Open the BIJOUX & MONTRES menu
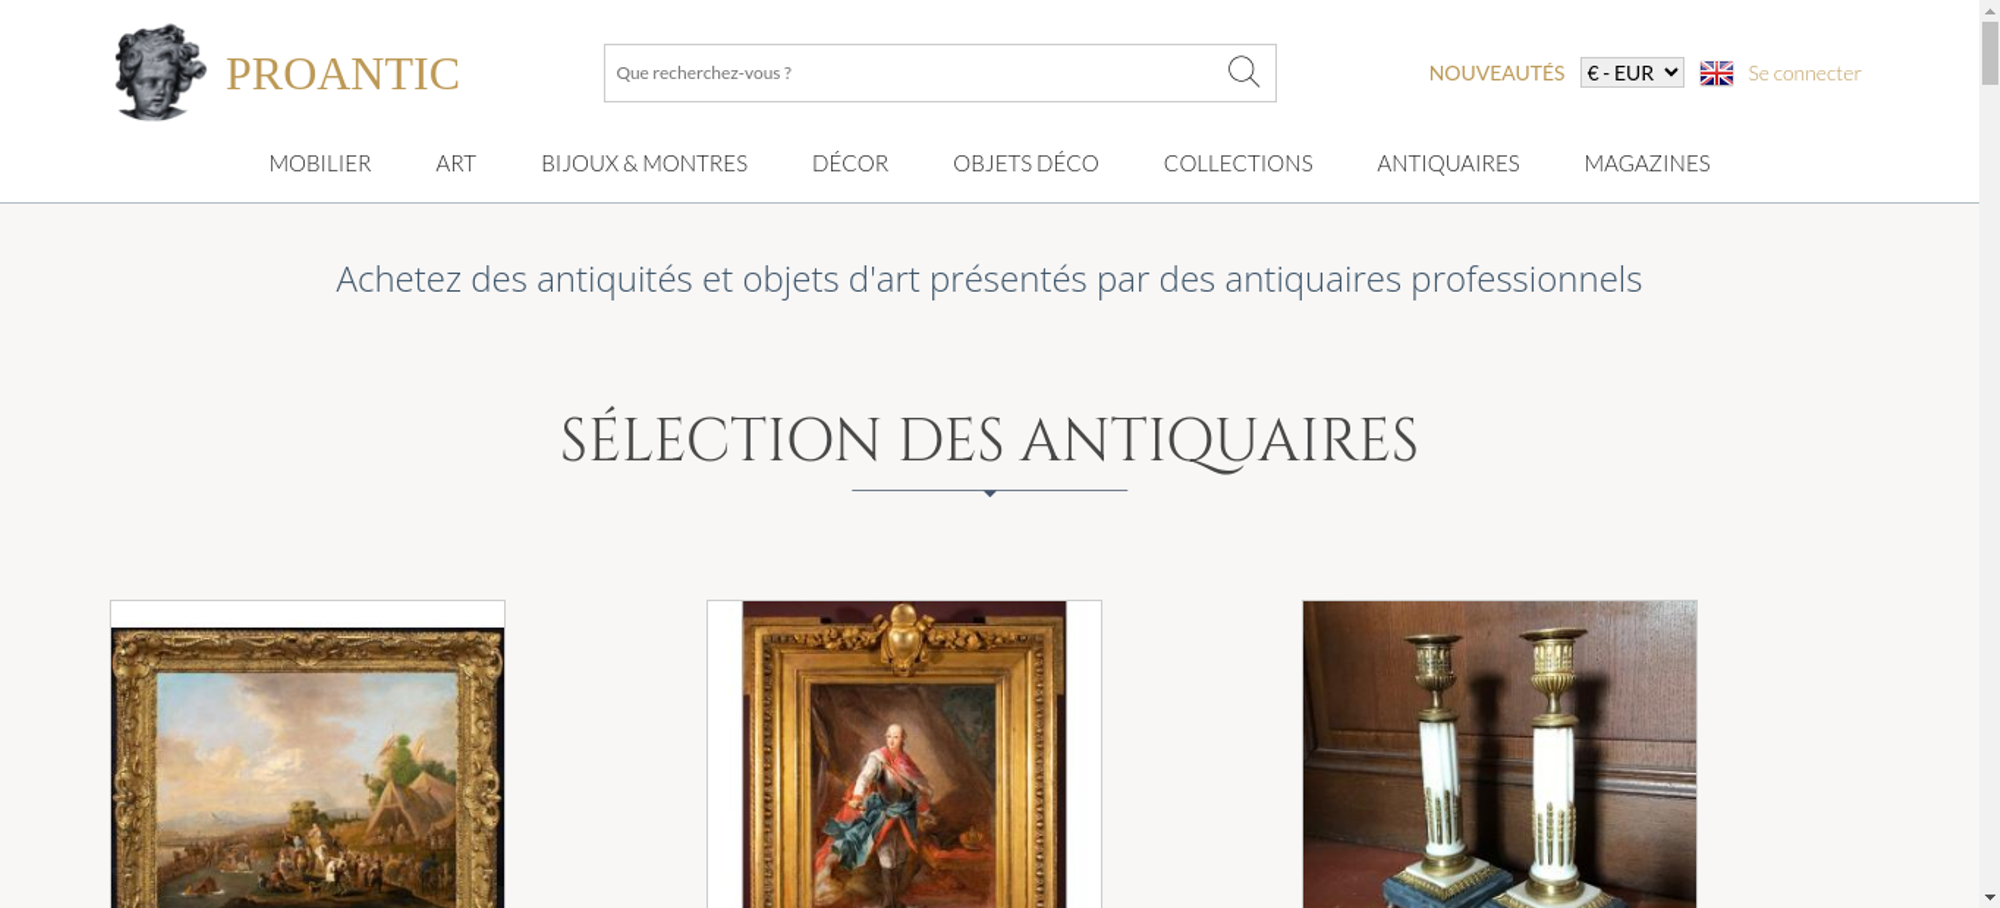The width and height of the screenshot is (2000, 908). pyautogui.click(x=644, y=163)
